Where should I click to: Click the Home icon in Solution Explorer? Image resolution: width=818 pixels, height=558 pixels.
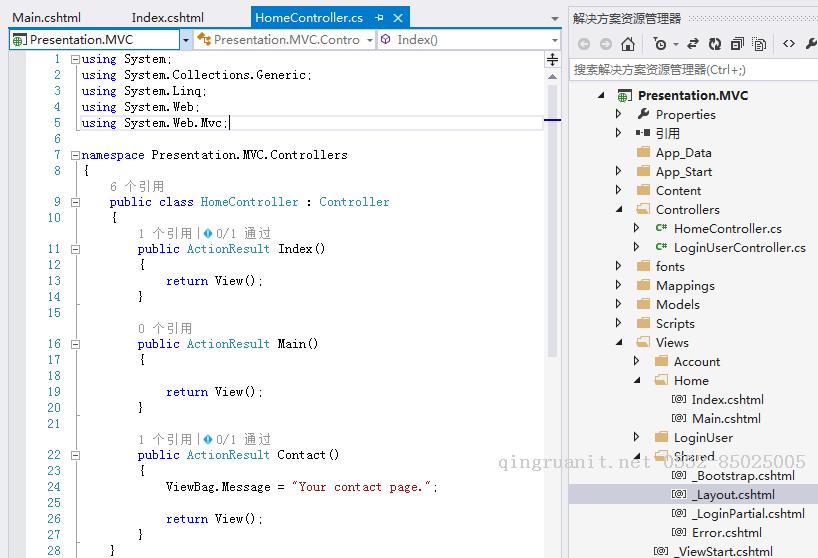pyautogui.click(x=628, y=44)
